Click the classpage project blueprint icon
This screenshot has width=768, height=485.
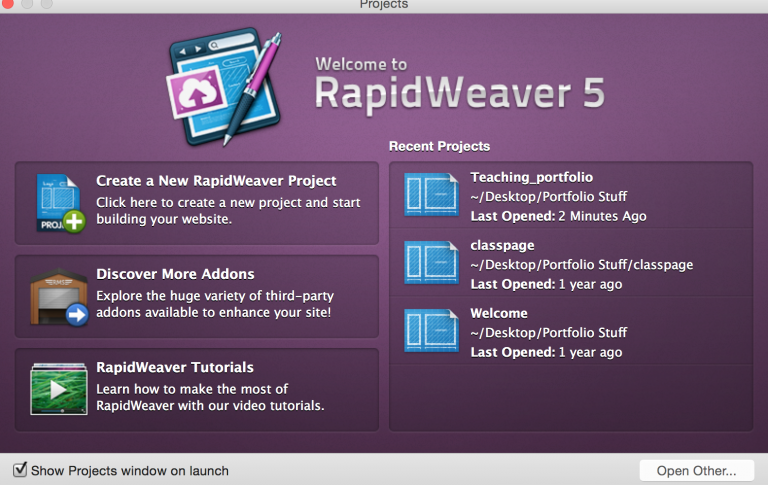pos(431,263)
